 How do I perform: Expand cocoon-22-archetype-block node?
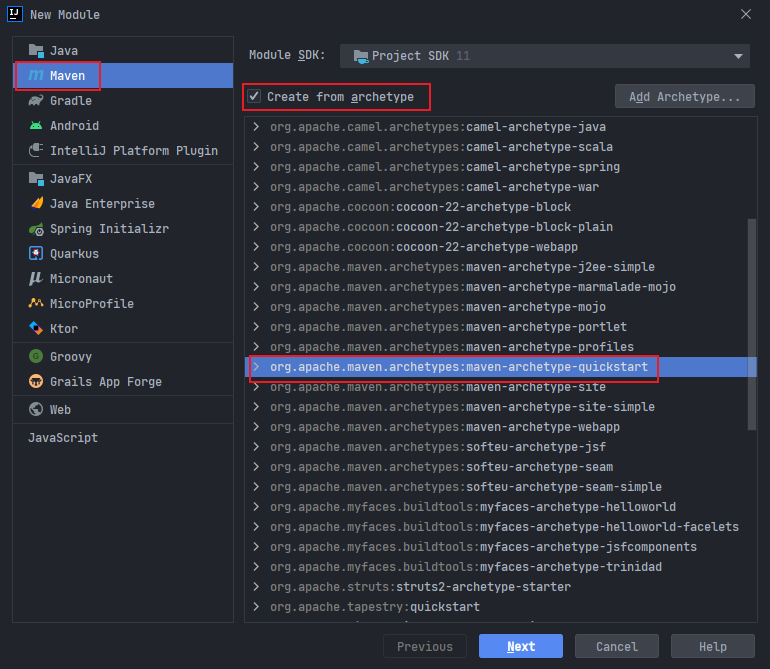[256, 207]
